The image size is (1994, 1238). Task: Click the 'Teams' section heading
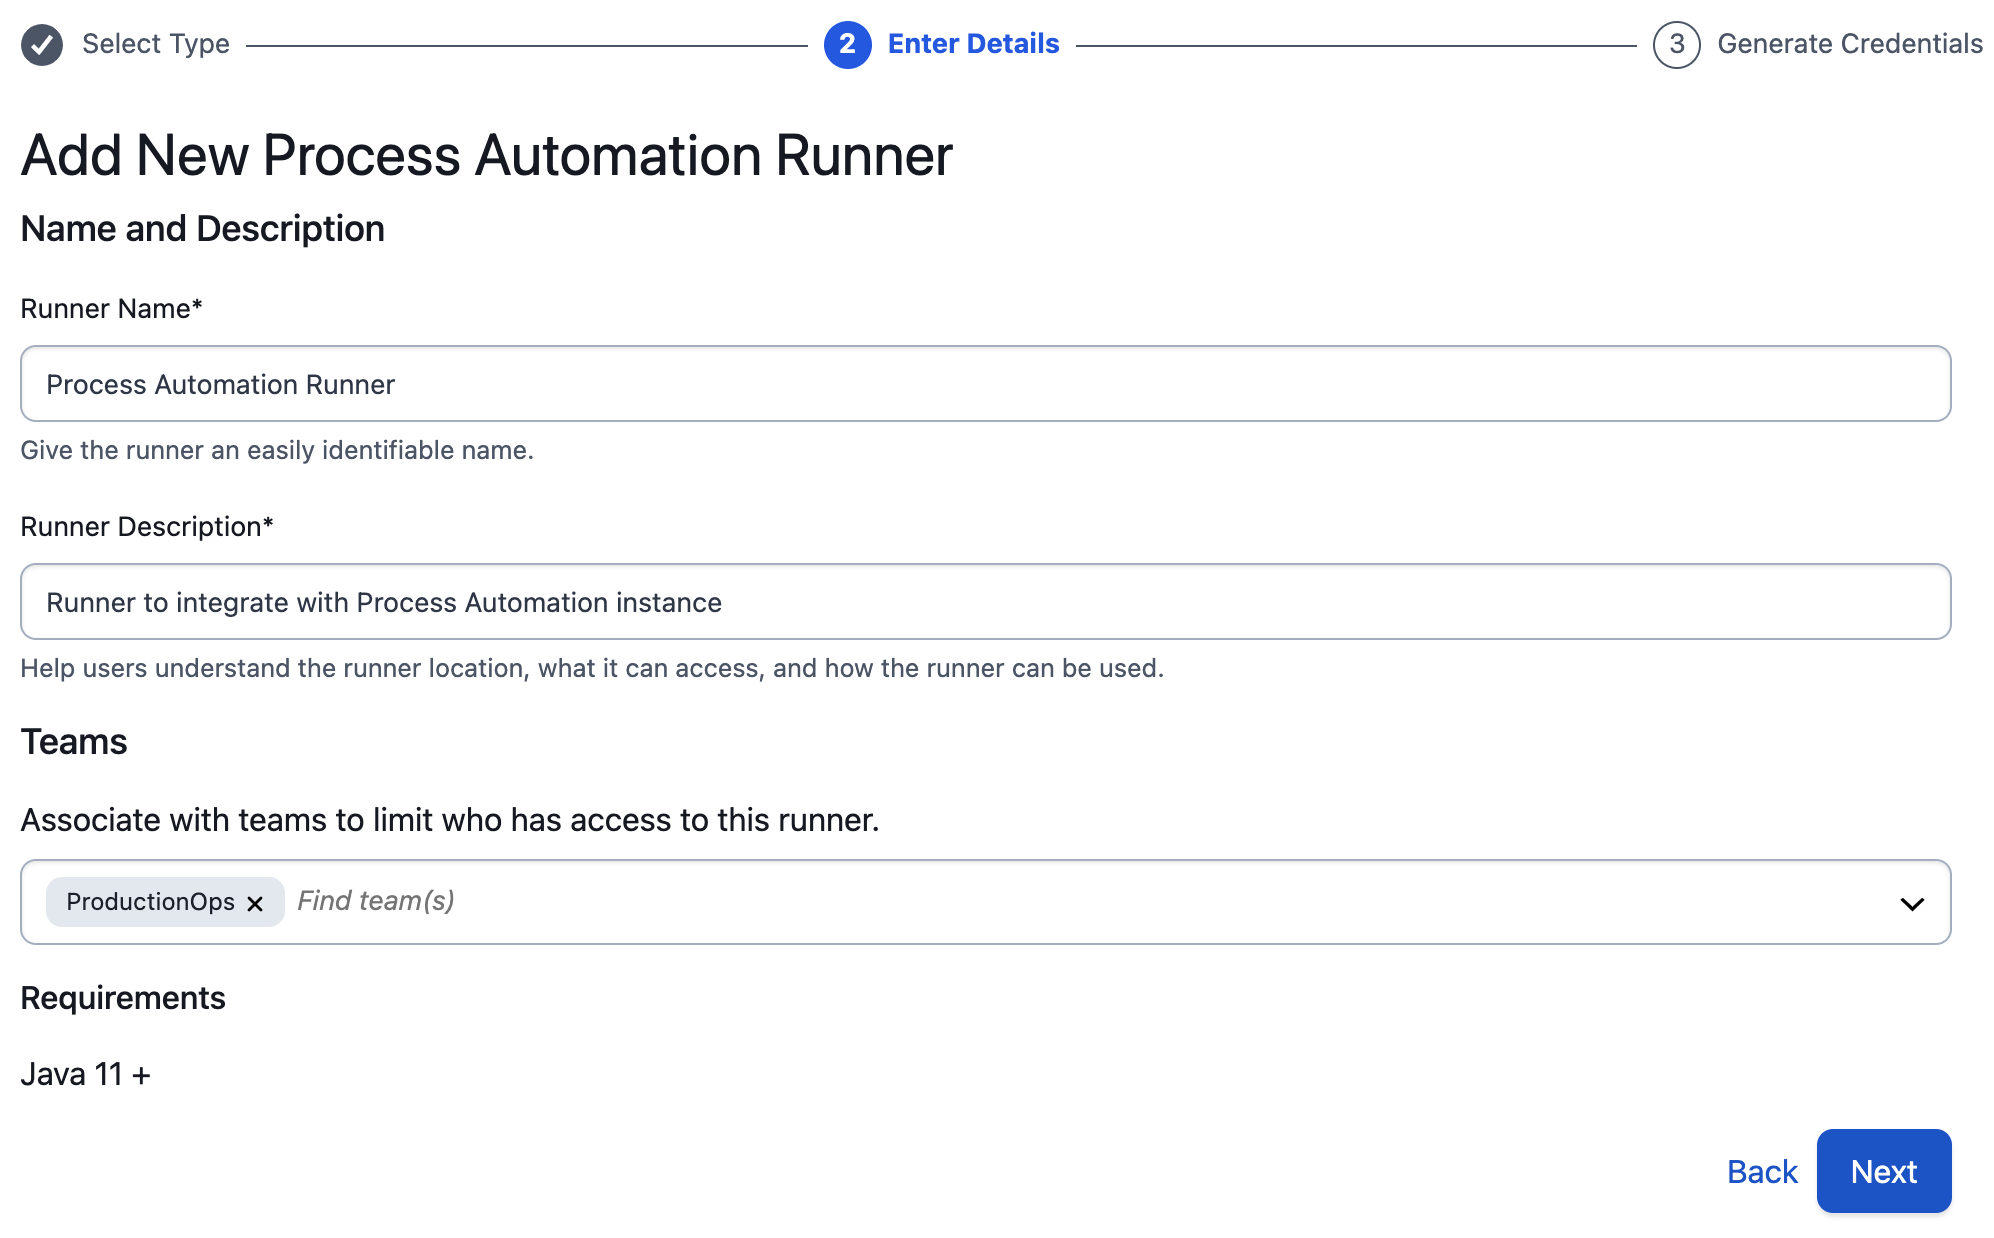pos(74,742)
